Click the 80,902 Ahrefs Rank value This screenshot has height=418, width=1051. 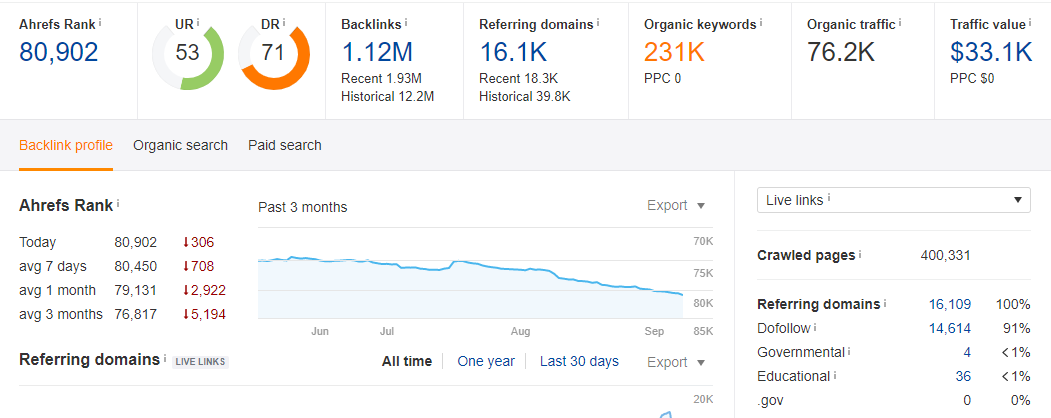click(x=58, y=52)
